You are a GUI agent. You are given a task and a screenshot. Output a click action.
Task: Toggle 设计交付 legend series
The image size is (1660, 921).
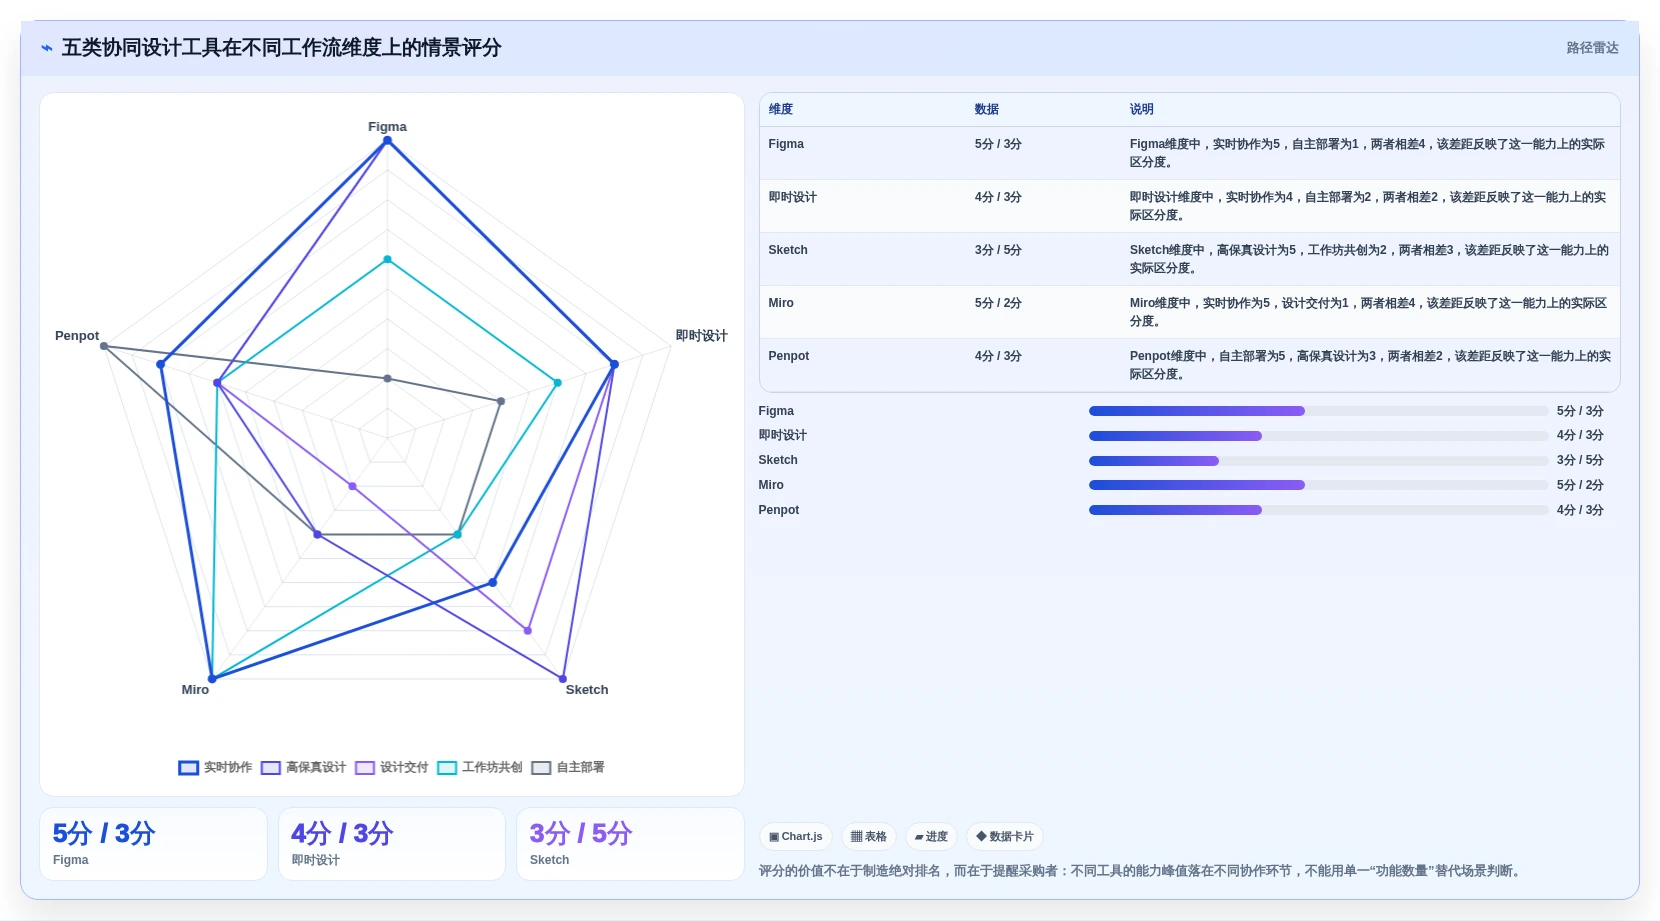[x=391, y=767]
